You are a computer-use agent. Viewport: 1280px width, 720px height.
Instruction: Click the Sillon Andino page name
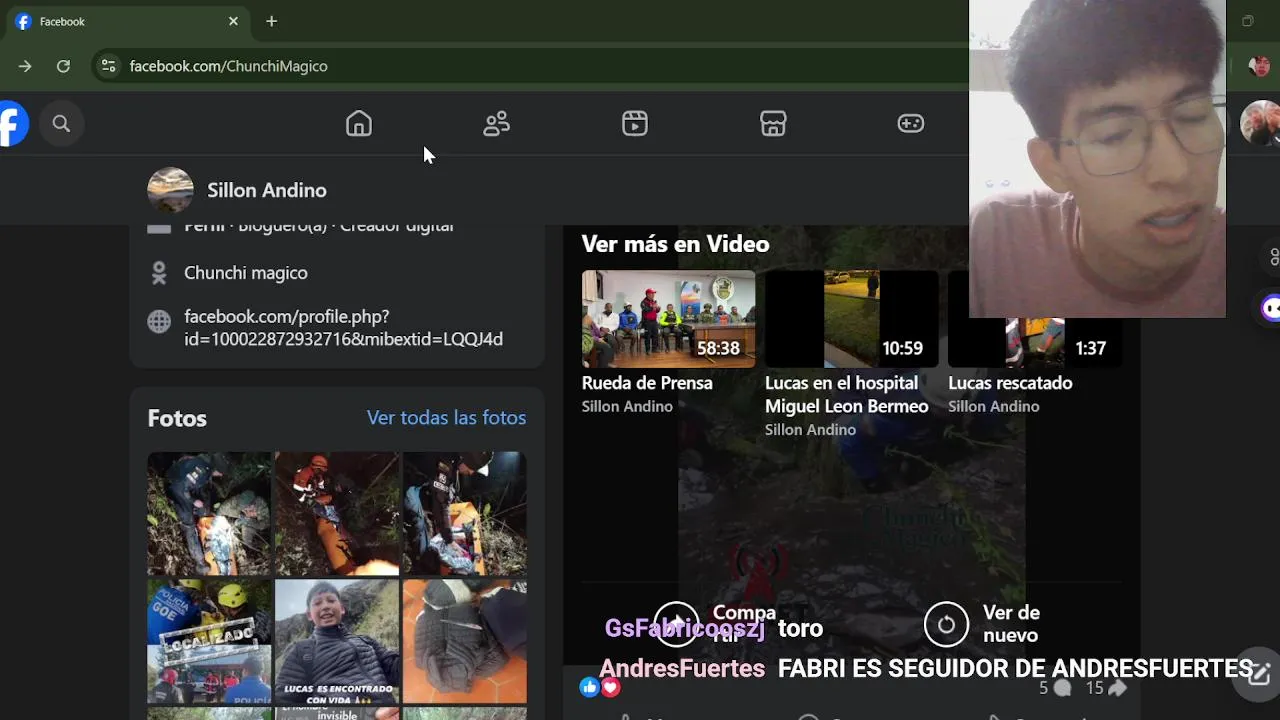(x=267, y=190)
